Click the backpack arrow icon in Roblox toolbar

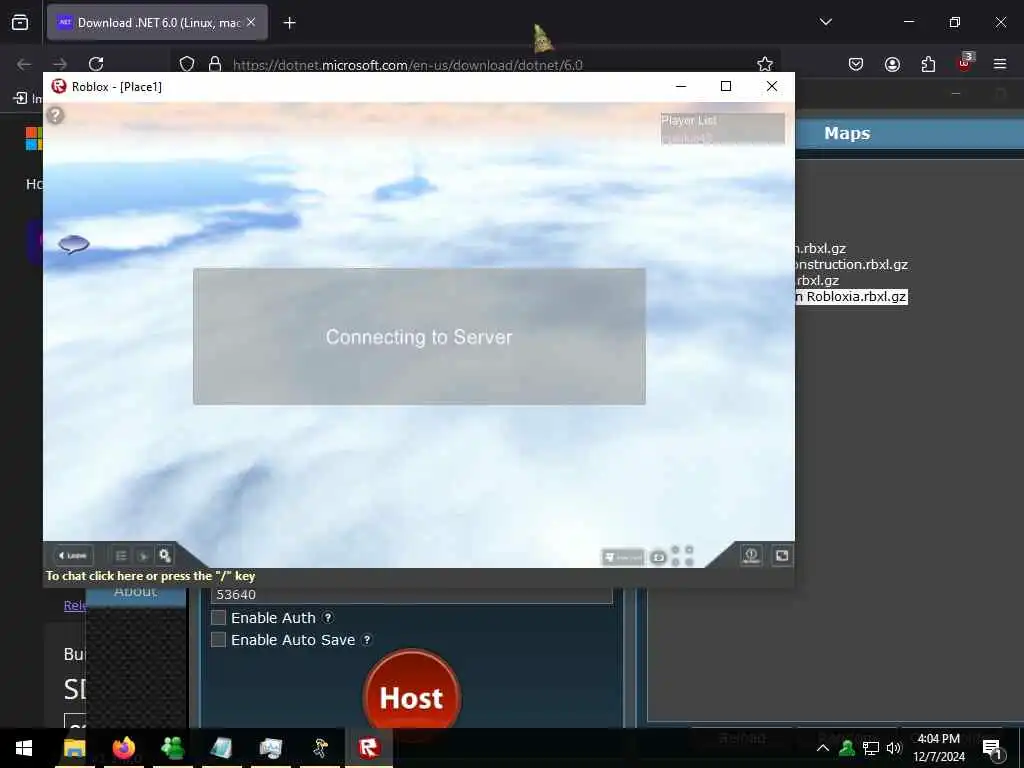[143, 556]
